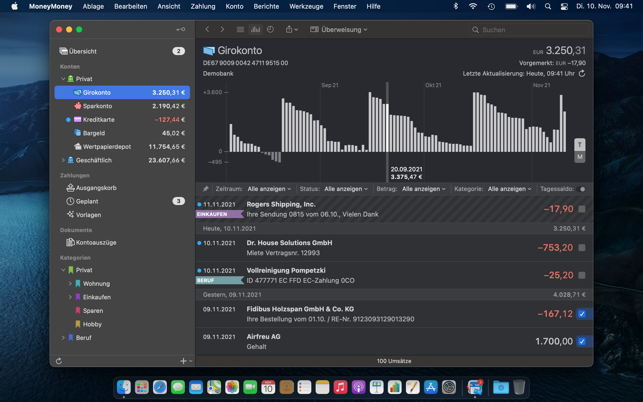The width and height of the screenshot is (643, 402).
Task: Switch chart to M (monthly) mode
Action: [x=579, y=157]
